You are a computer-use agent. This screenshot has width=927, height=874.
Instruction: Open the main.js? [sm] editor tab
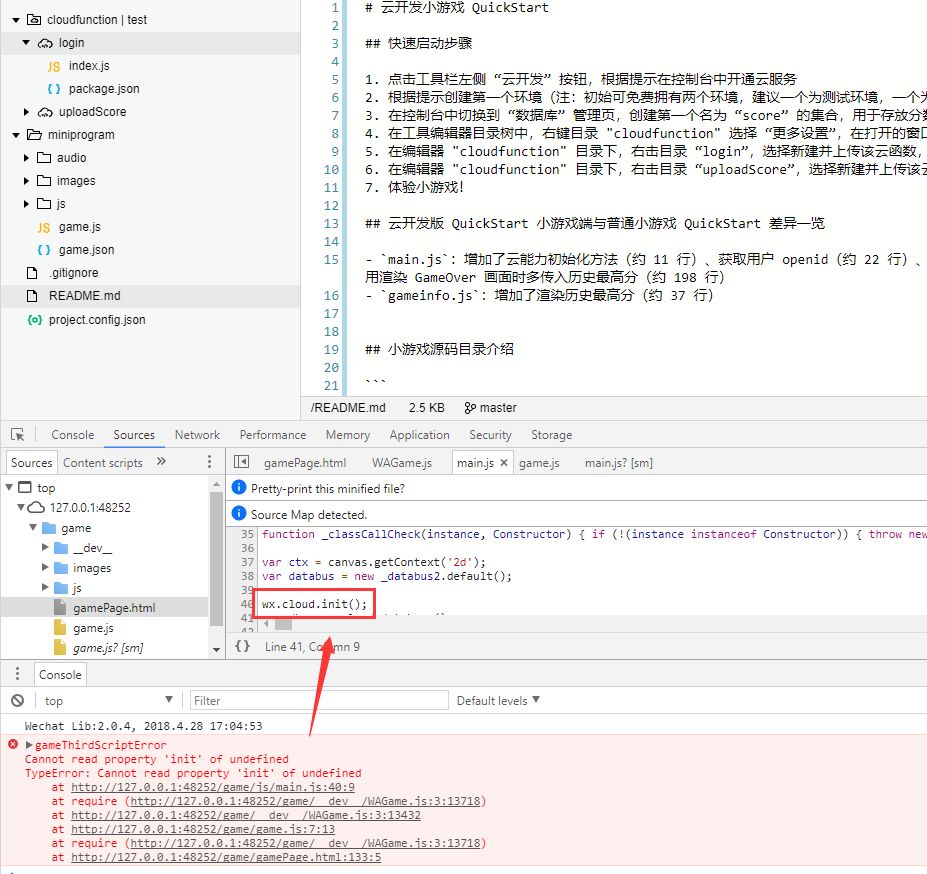click(x=619, y=463)
